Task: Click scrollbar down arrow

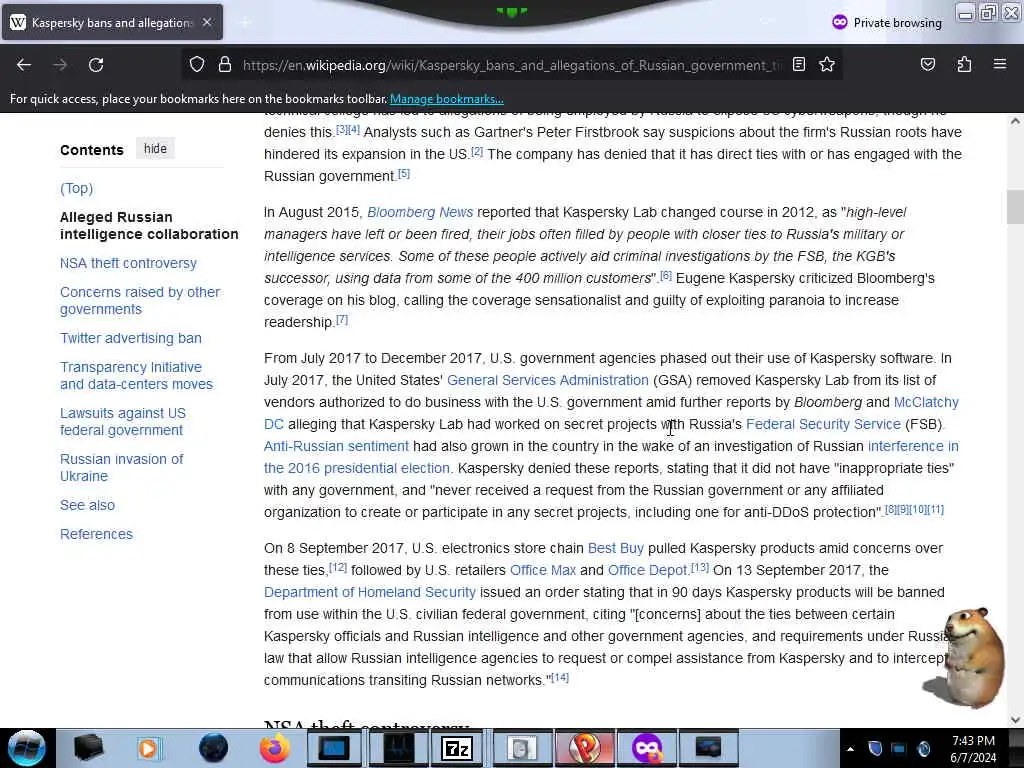Action: [1015, 720]
